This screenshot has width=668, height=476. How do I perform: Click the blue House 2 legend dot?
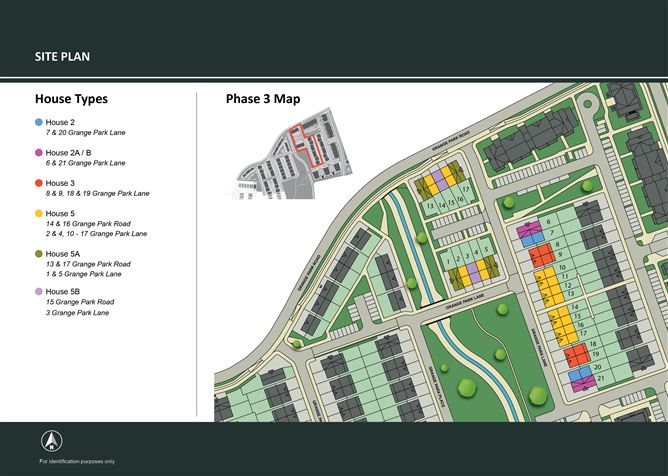click(38, 122)
